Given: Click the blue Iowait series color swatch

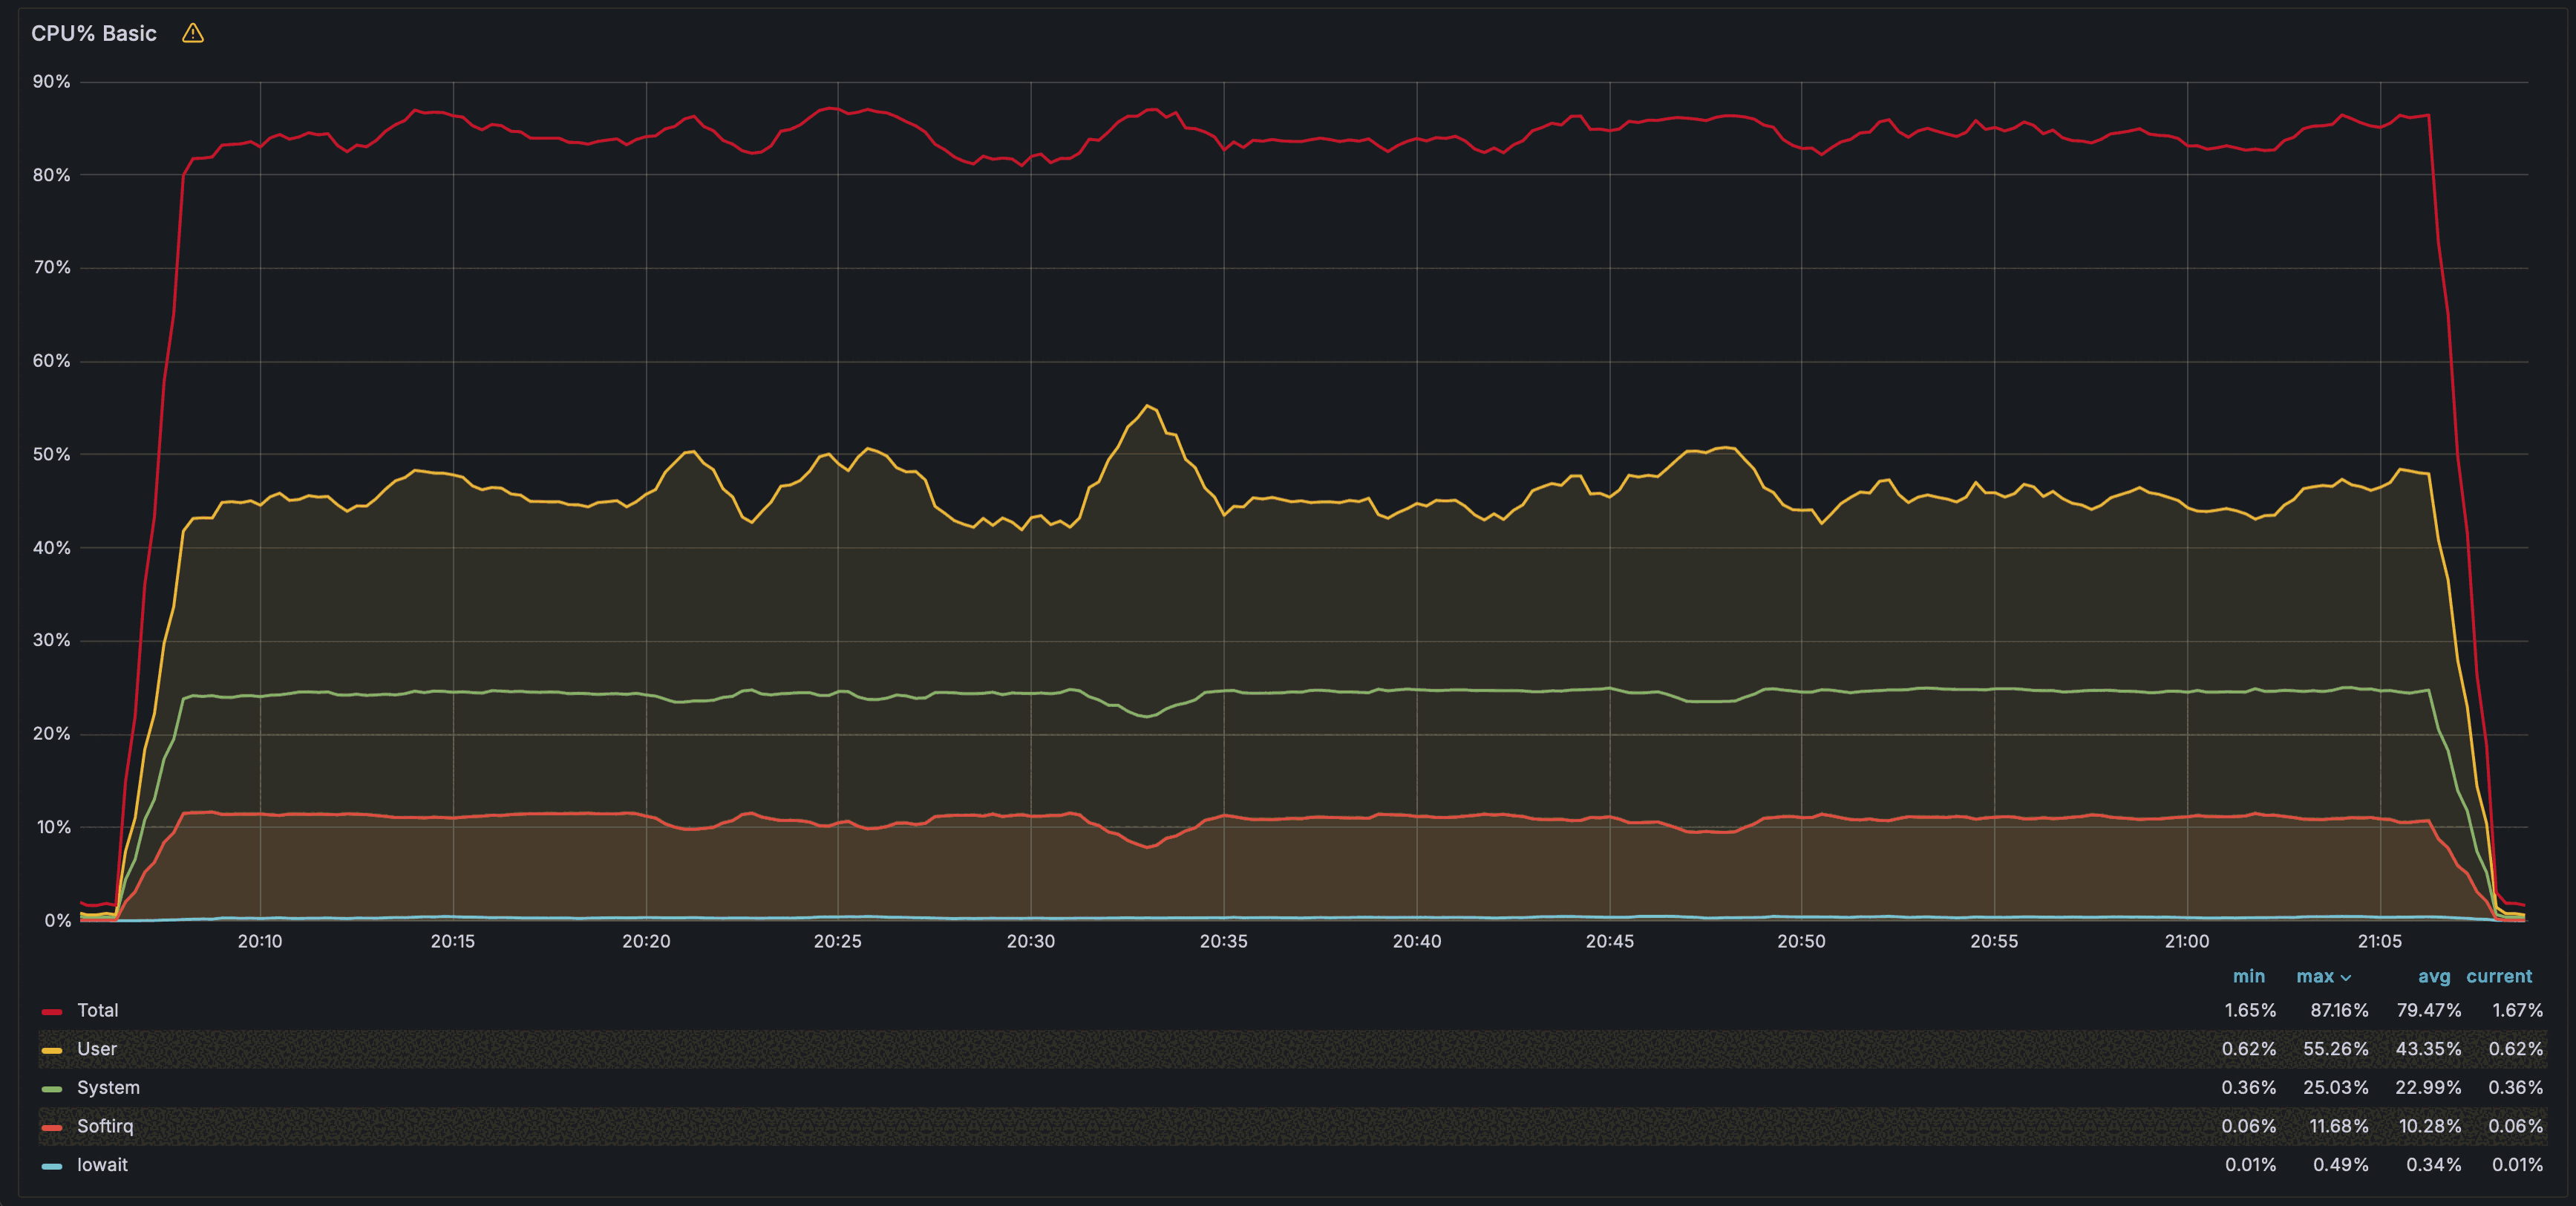Looking at the screenshot, I should [52, 1166].
